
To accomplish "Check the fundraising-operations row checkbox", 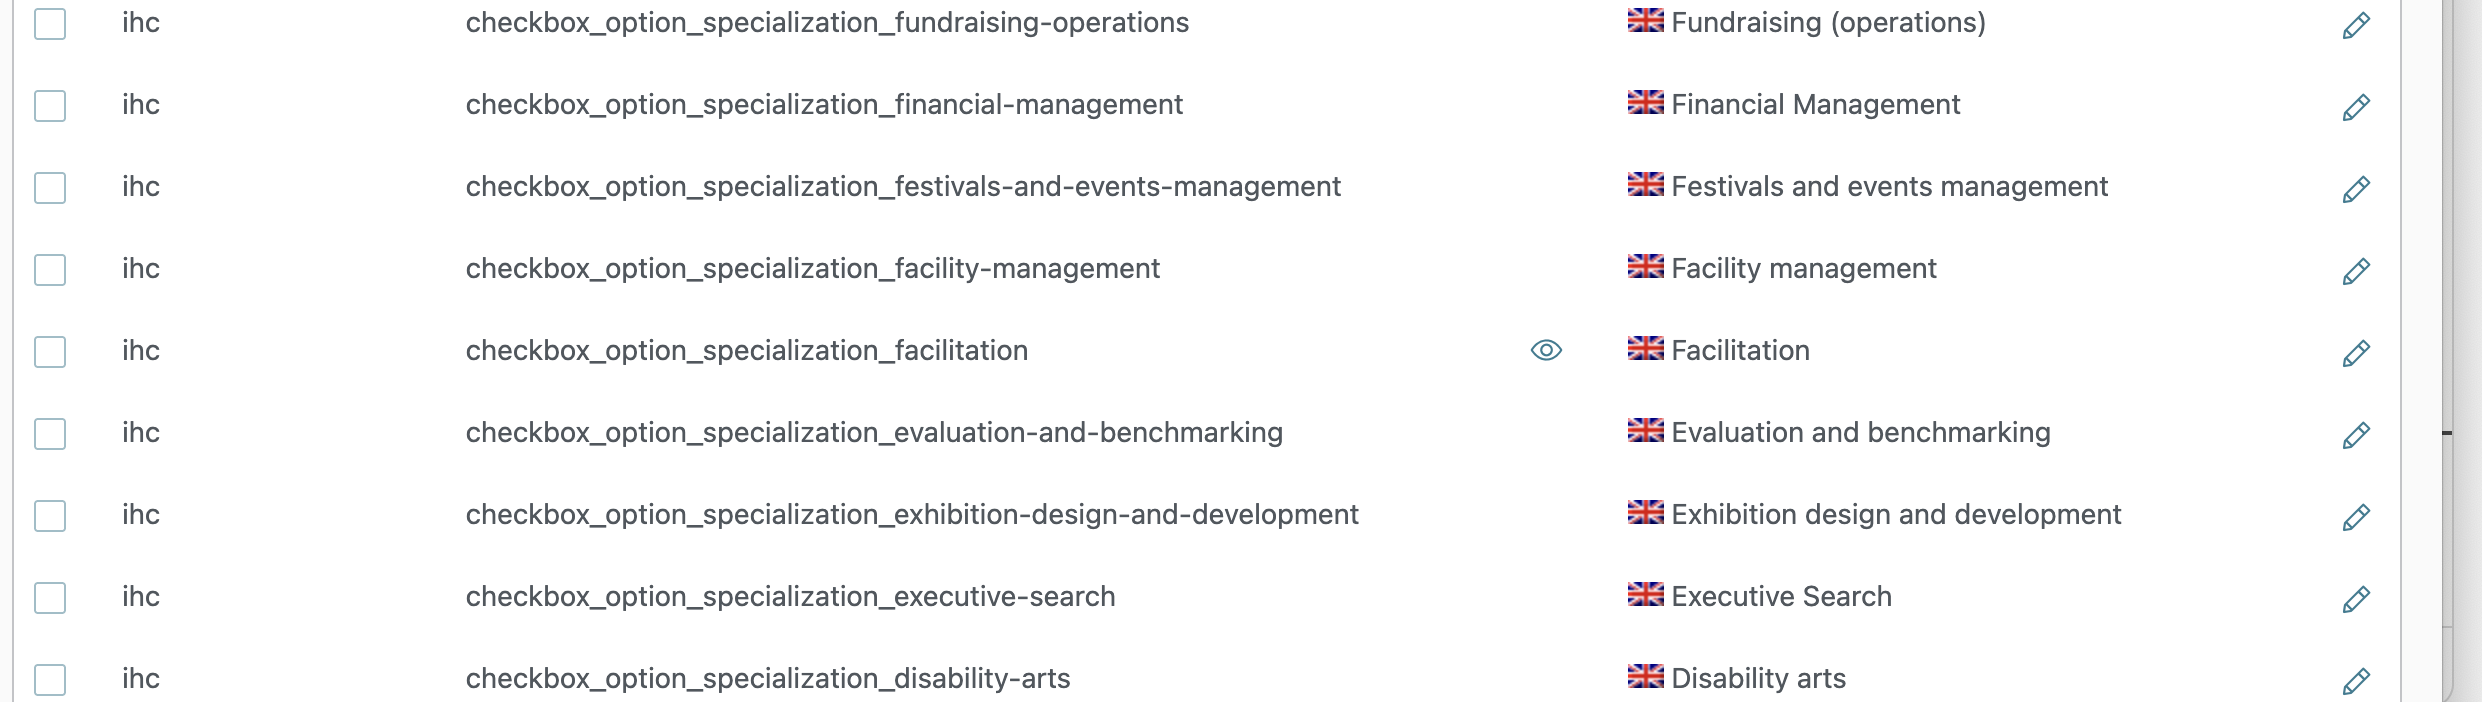I will 50,24.
